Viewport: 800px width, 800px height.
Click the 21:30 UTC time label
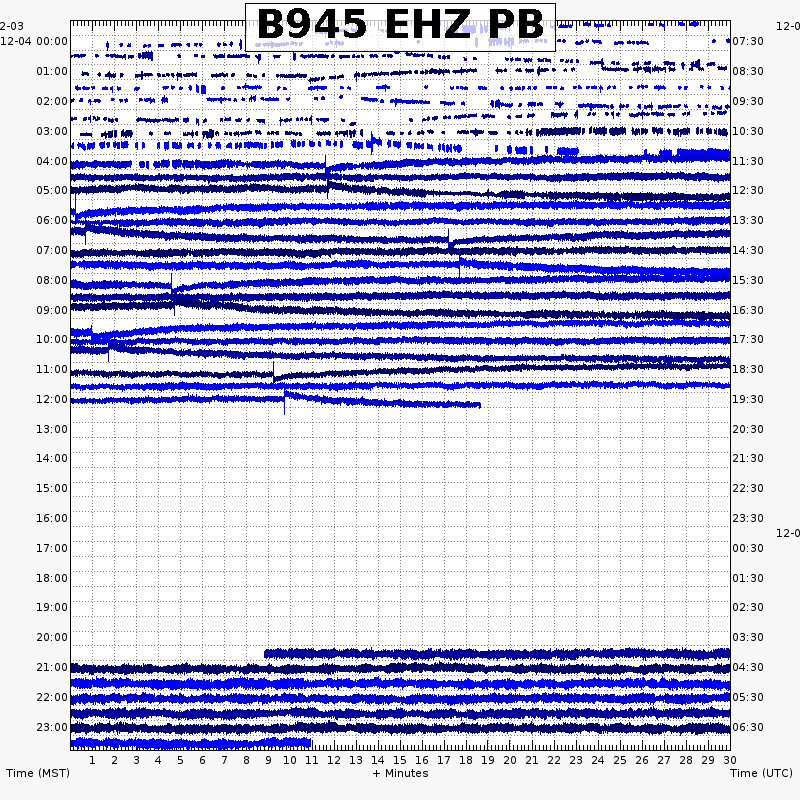click(748, 458)
